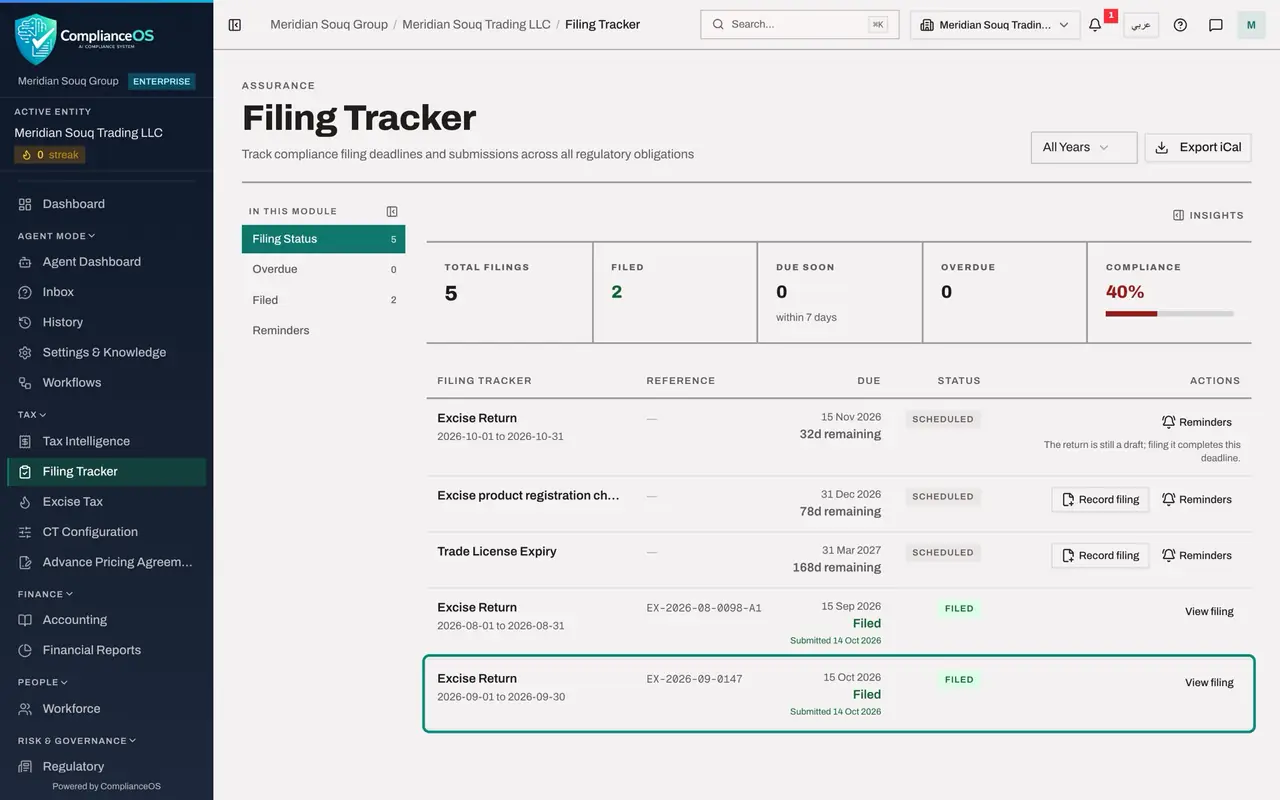
Task: Open the All Years dropdown
Action: coord(1084,147)
